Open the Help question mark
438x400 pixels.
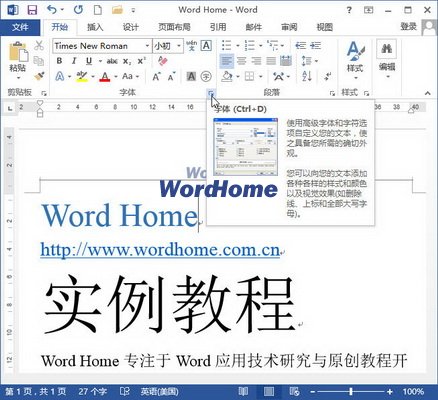coord(349,10)
